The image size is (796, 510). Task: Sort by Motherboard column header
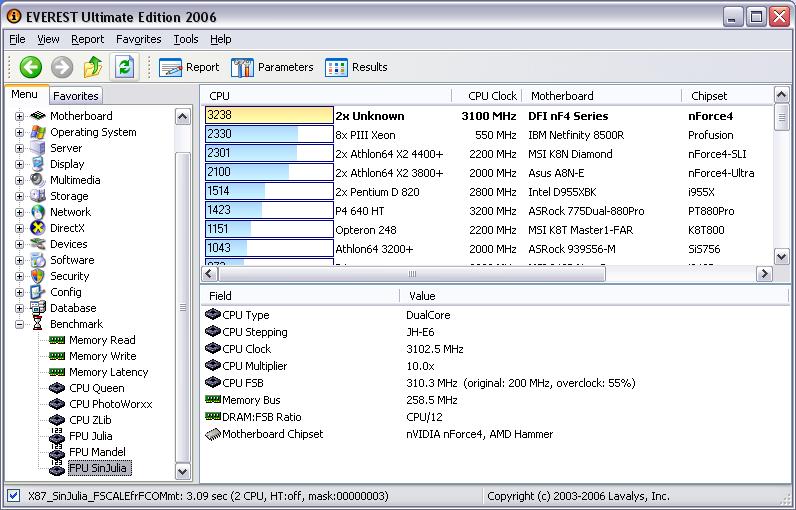click(x=601, y=96)
